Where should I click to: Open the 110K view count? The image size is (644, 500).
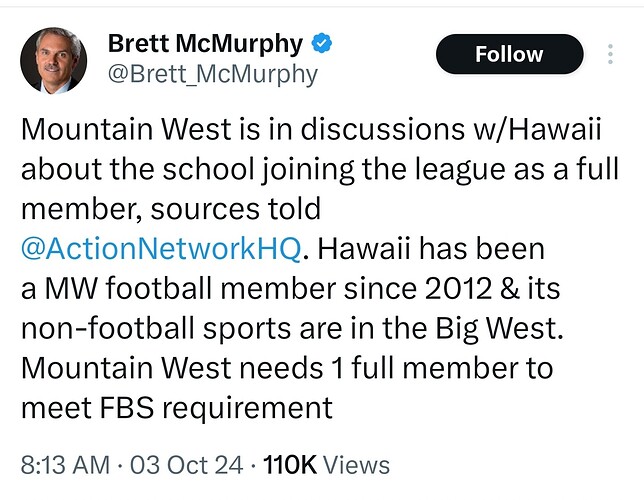(x=290, y=465)
